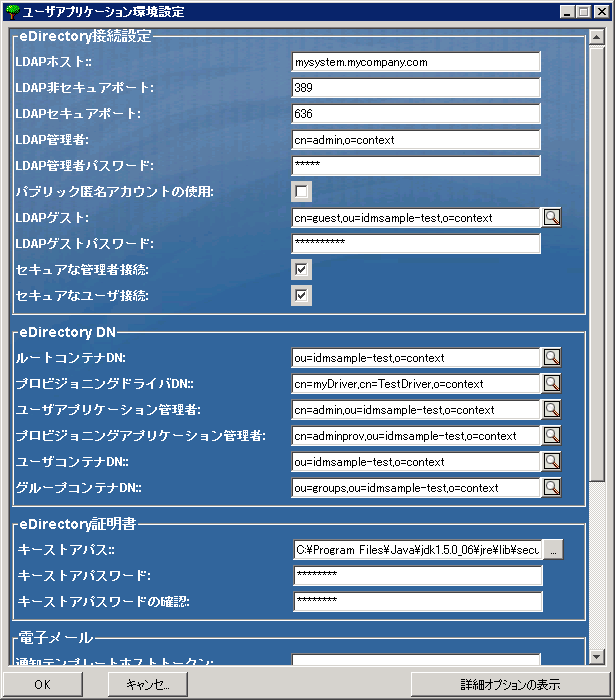Click the プロビジョニングアプリケーション管理者 text field
Viewport: 615px width, 700px height.
[x=416, y=435]
